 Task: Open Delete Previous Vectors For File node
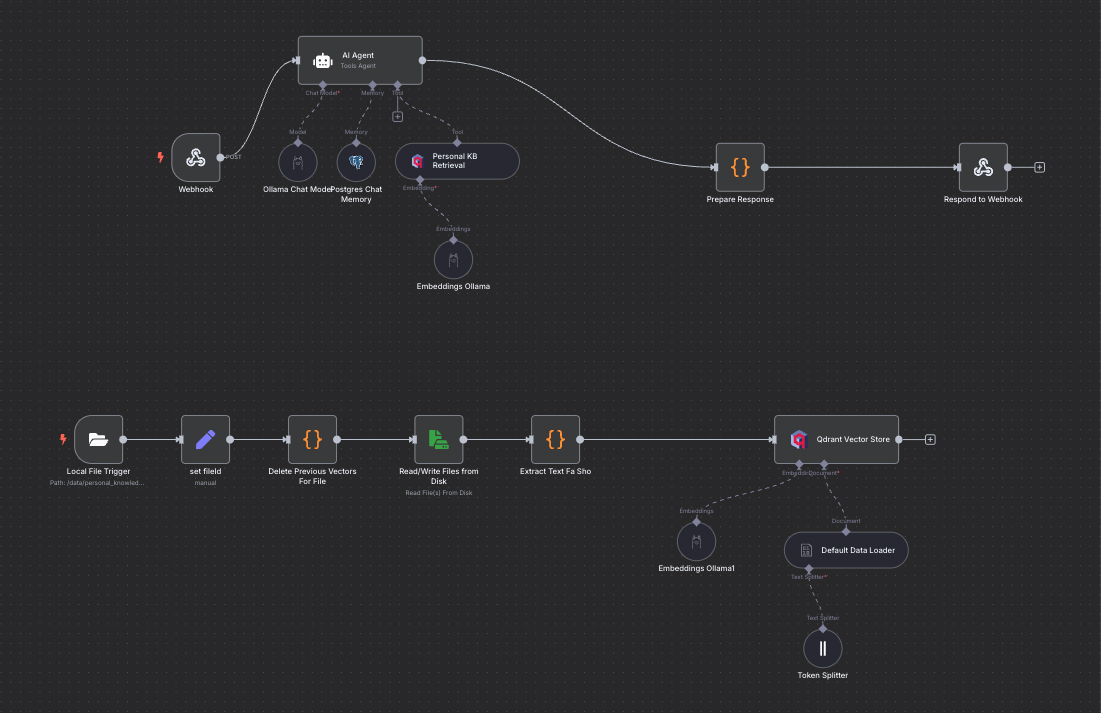tap(312, 440)
